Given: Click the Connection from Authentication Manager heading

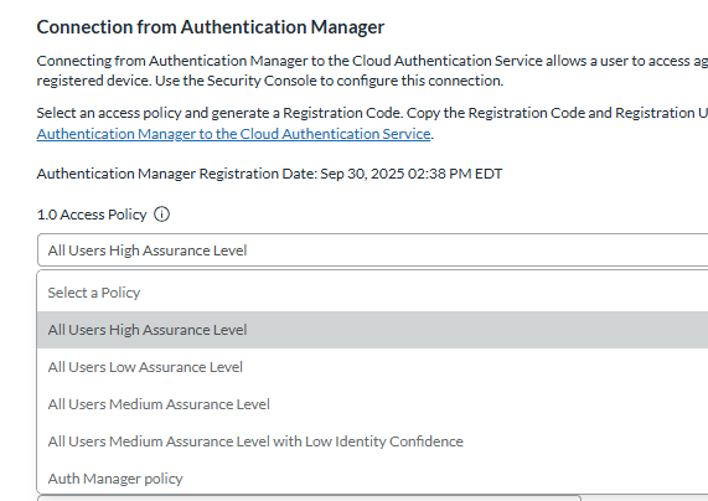Looking at the screenshot, I should pyautogui.click(x=210, y=27).
